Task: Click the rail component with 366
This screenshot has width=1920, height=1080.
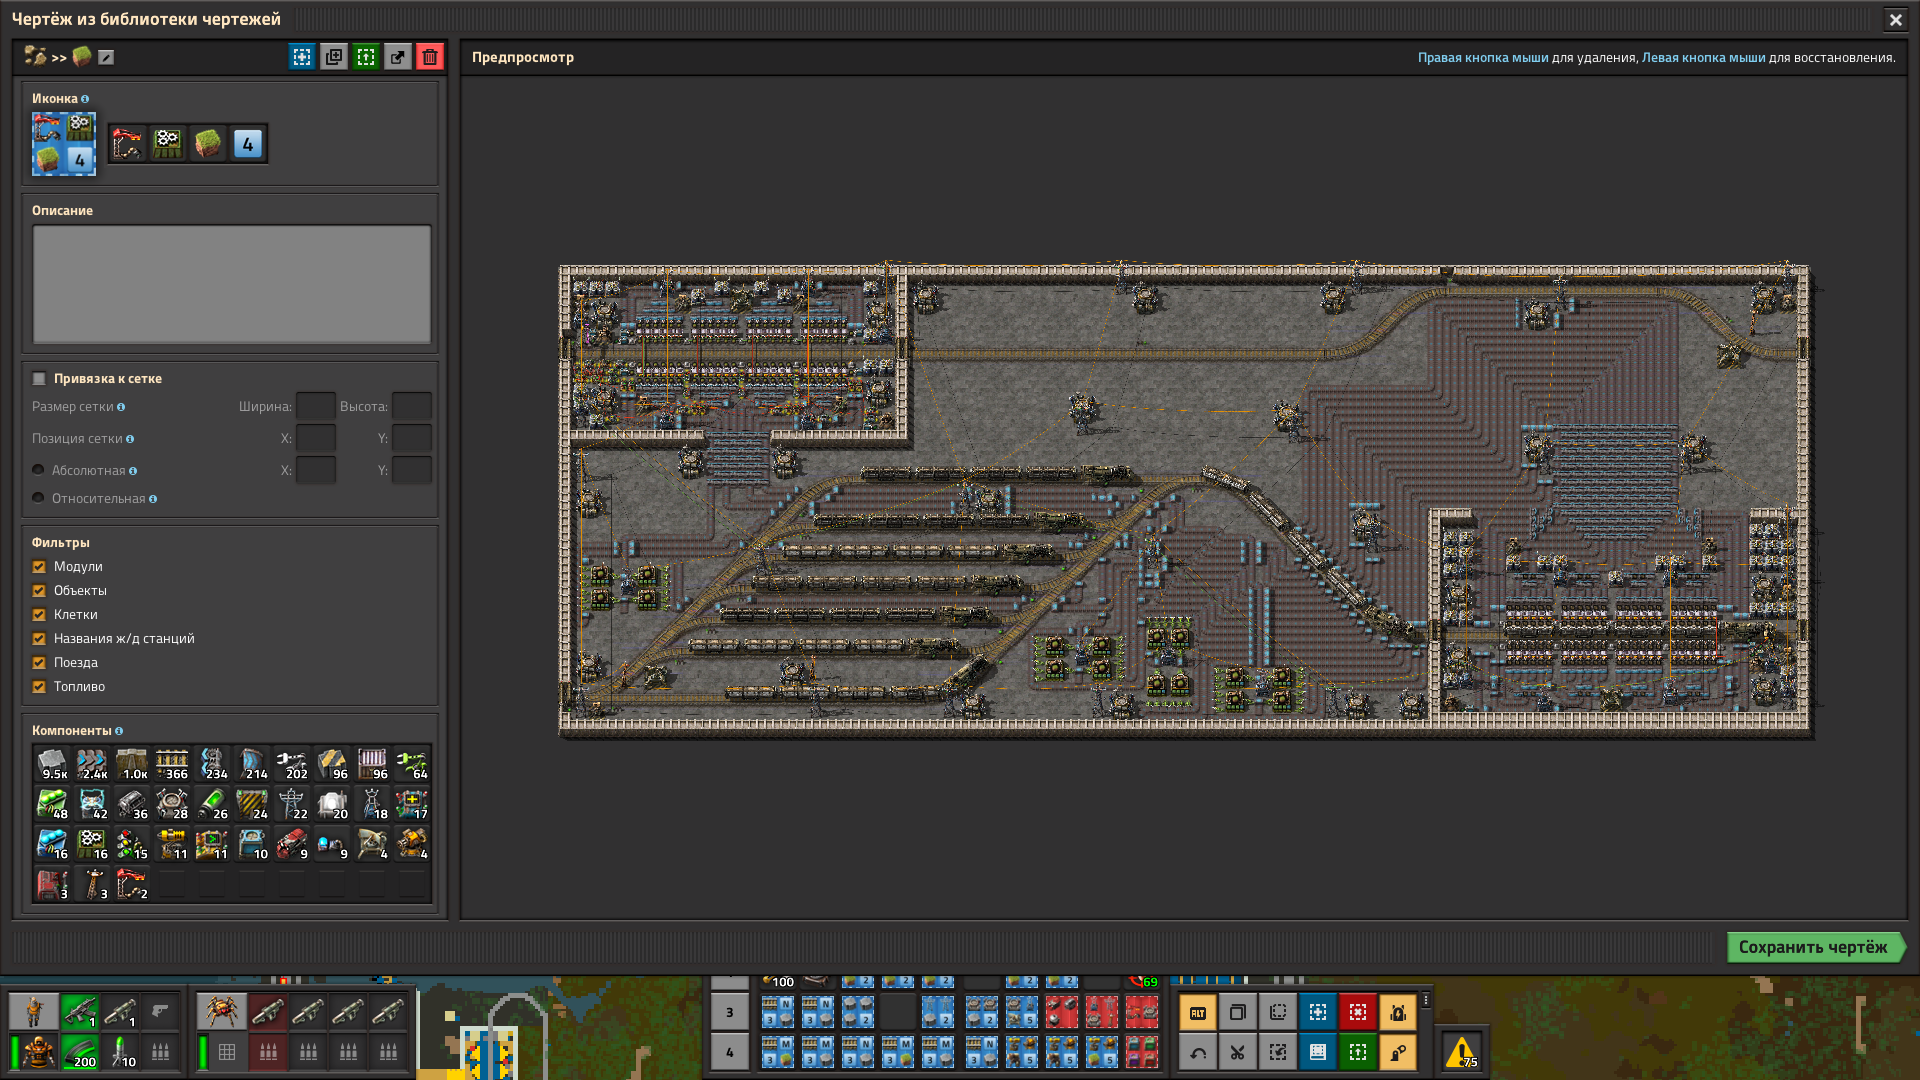Action: (x=172, y=764)
